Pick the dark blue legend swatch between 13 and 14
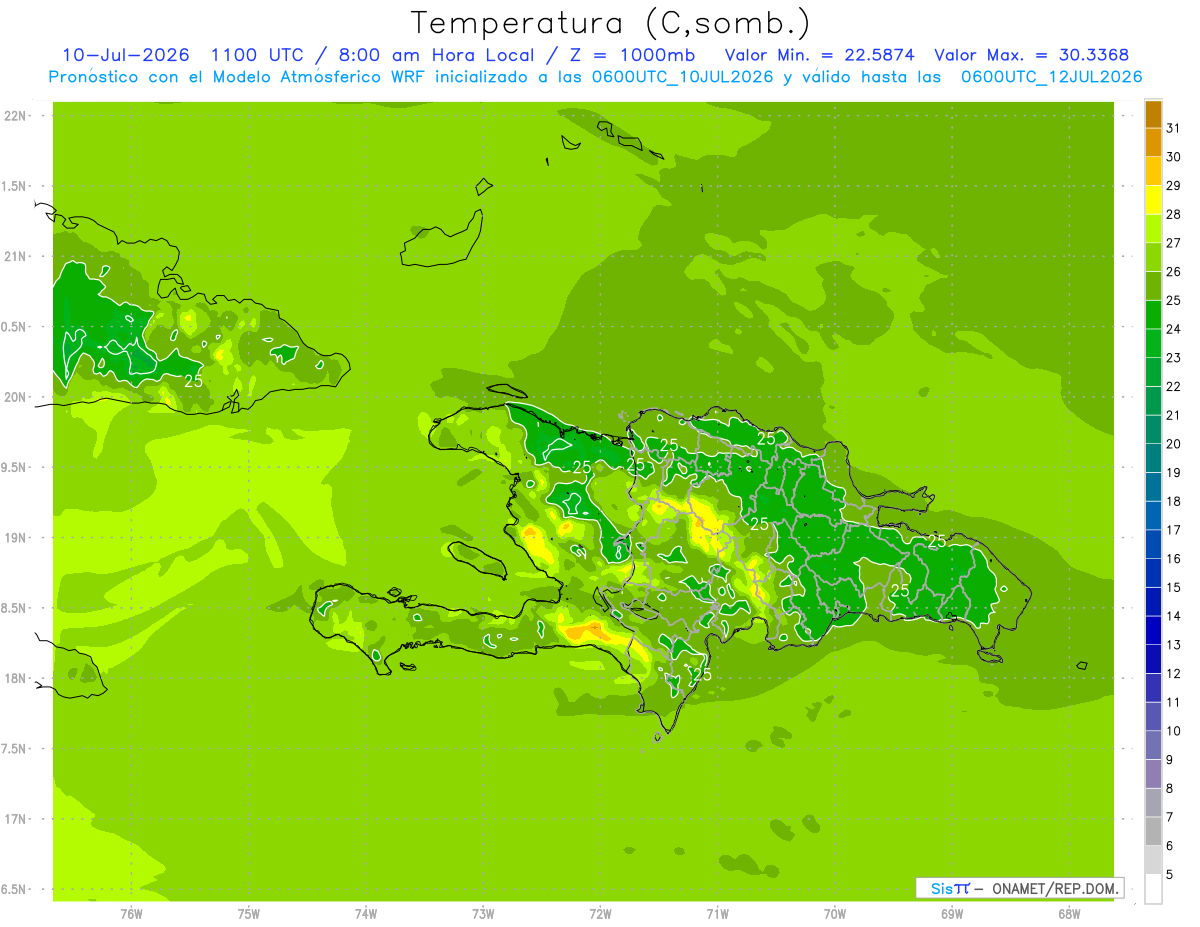Viewport: 1200px width, 927px height. pos(1153,631)
